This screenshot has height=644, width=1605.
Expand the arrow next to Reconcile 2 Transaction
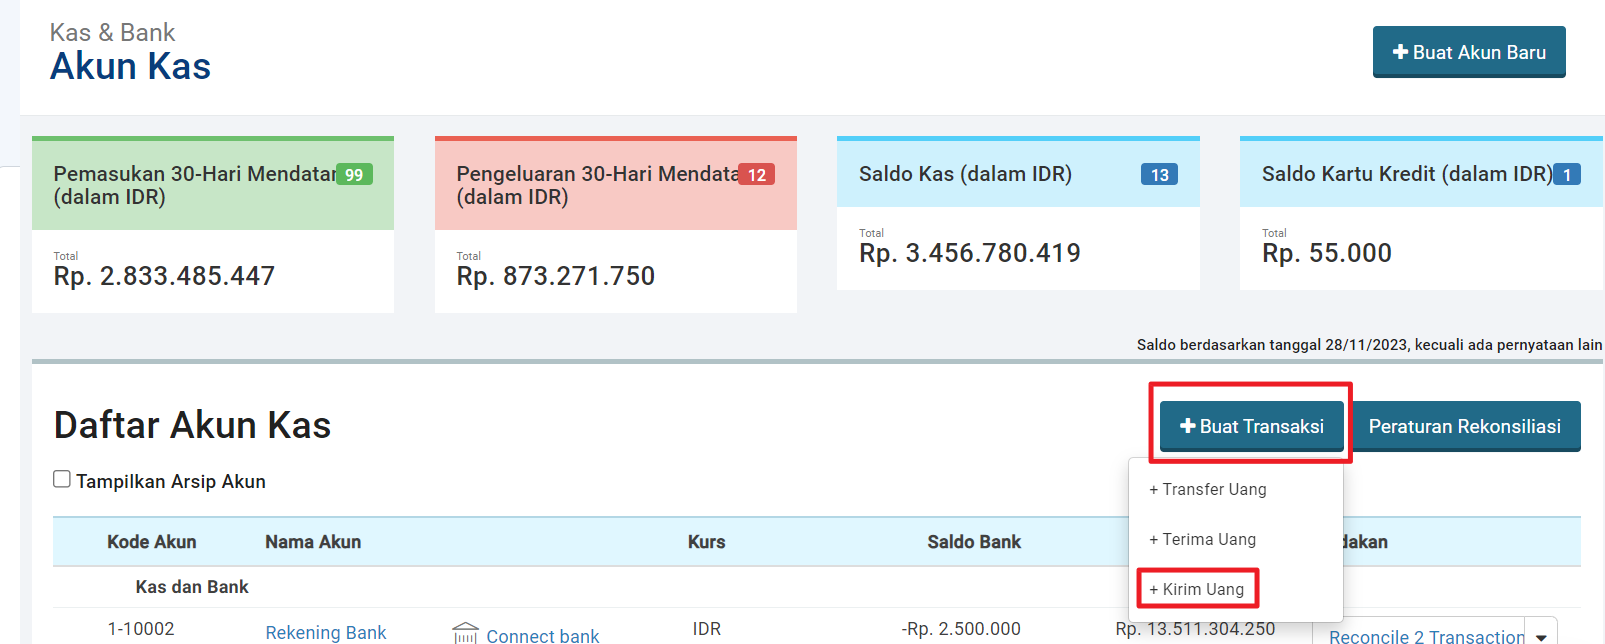coord(1541,636)
